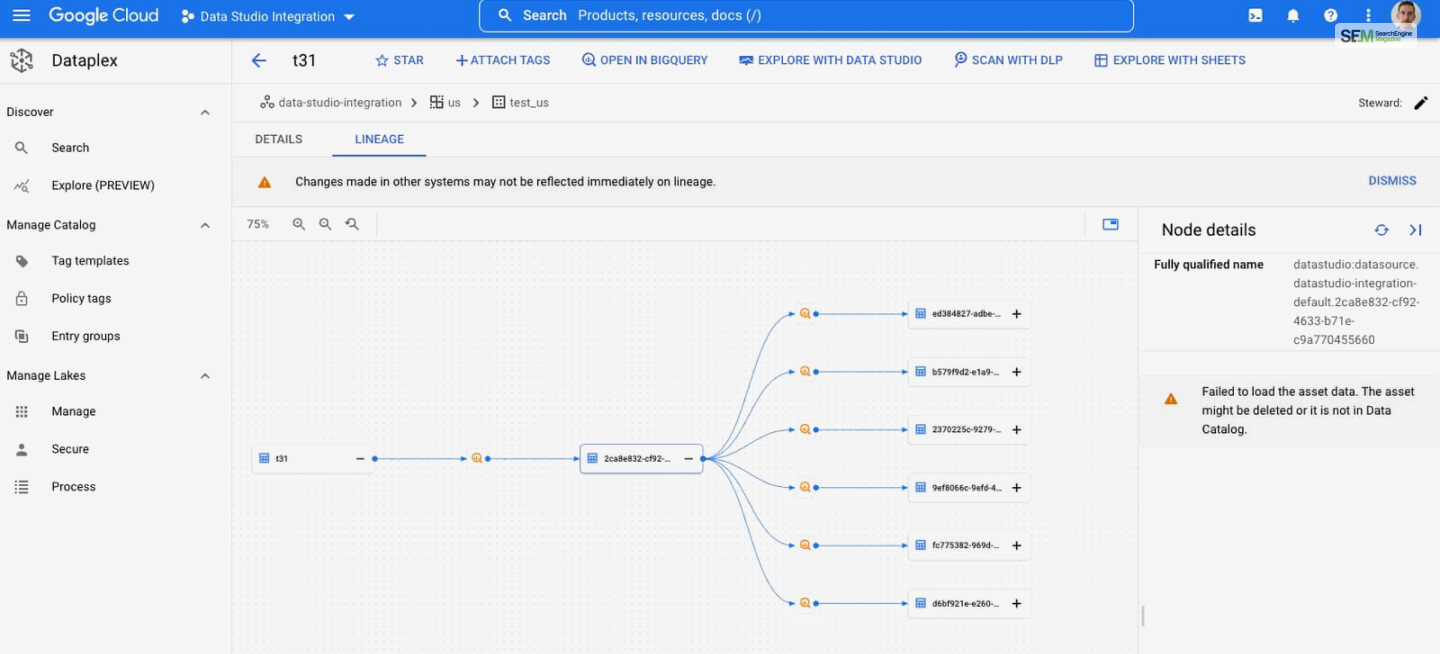Click the process icon between t31 and 2ca8e832
This screenshot has height=654, width=1440.
point(477,458)
